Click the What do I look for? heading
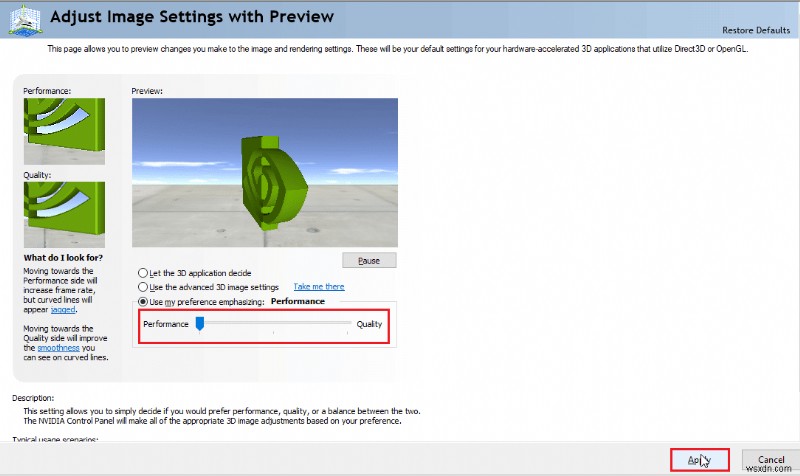Screen dimensions: 800x476 click(63, 258)
